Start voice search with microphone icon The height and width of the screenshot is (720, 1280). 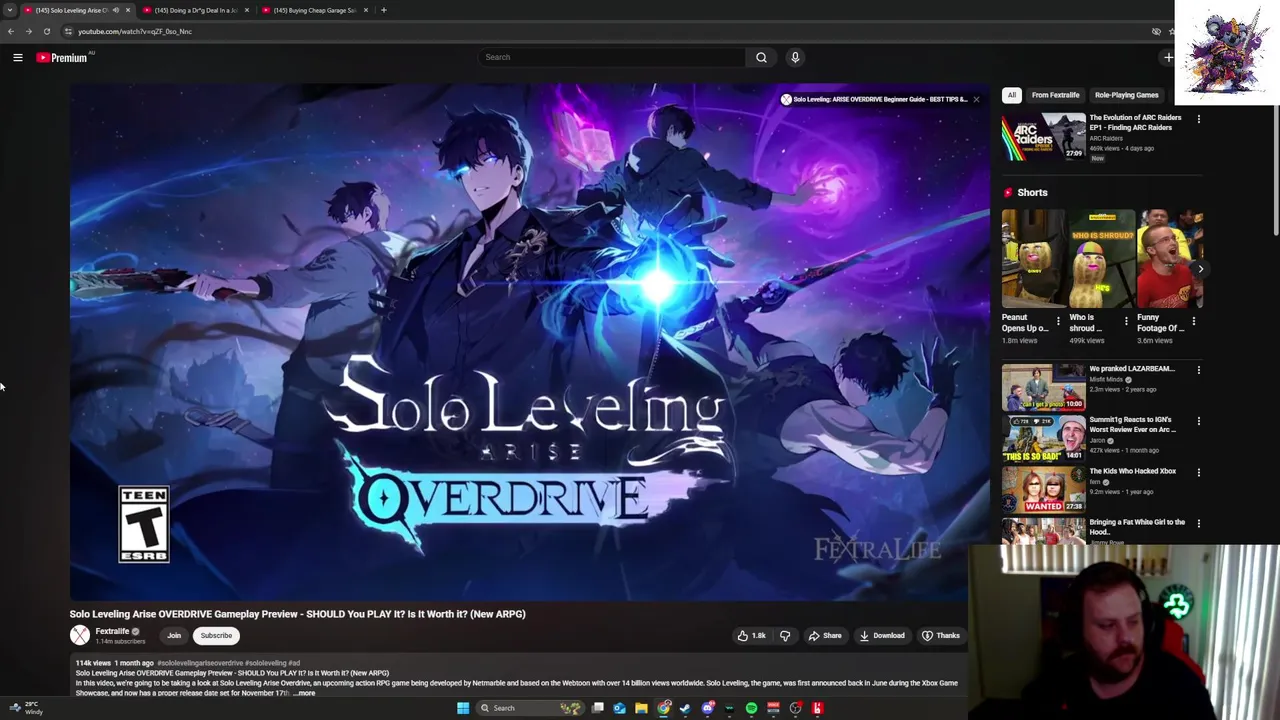pos(795,57)
